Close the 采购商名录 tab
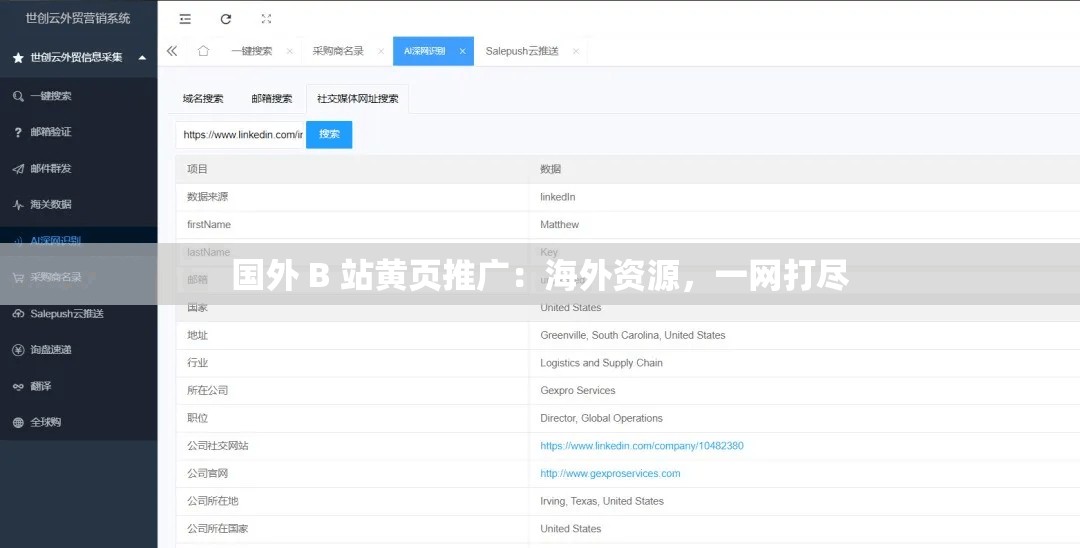The width and height of the screenshot is (1080, 548). 380,51
